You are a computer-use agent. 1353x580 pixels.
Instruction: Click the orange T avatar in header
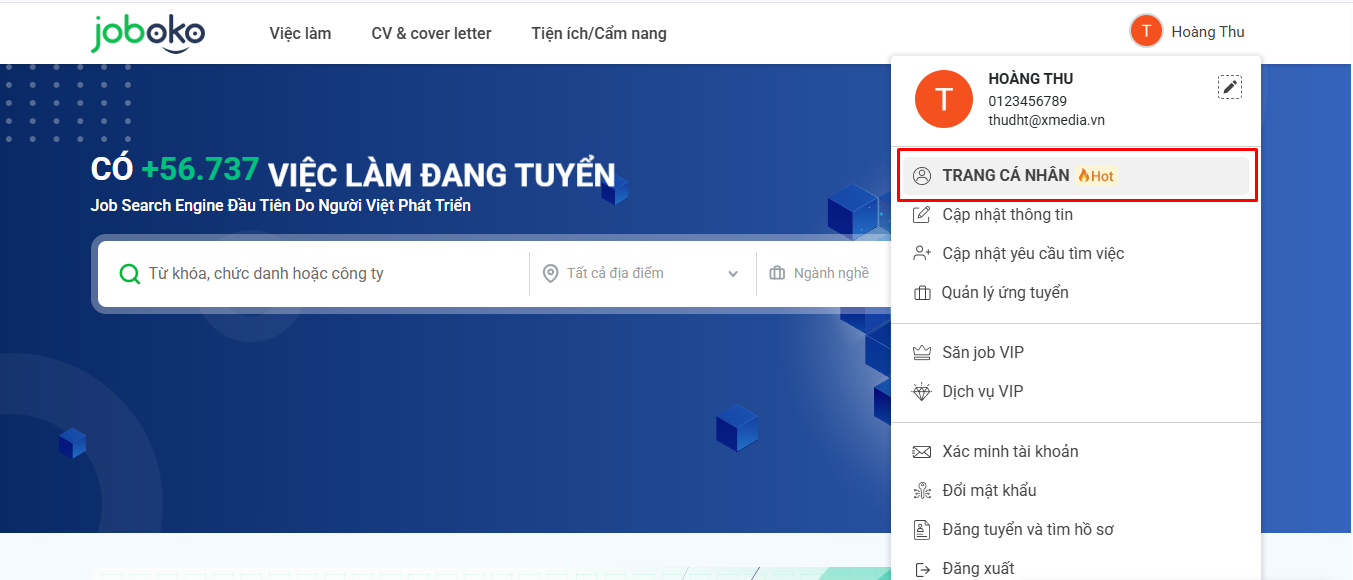coord(1146,31)
